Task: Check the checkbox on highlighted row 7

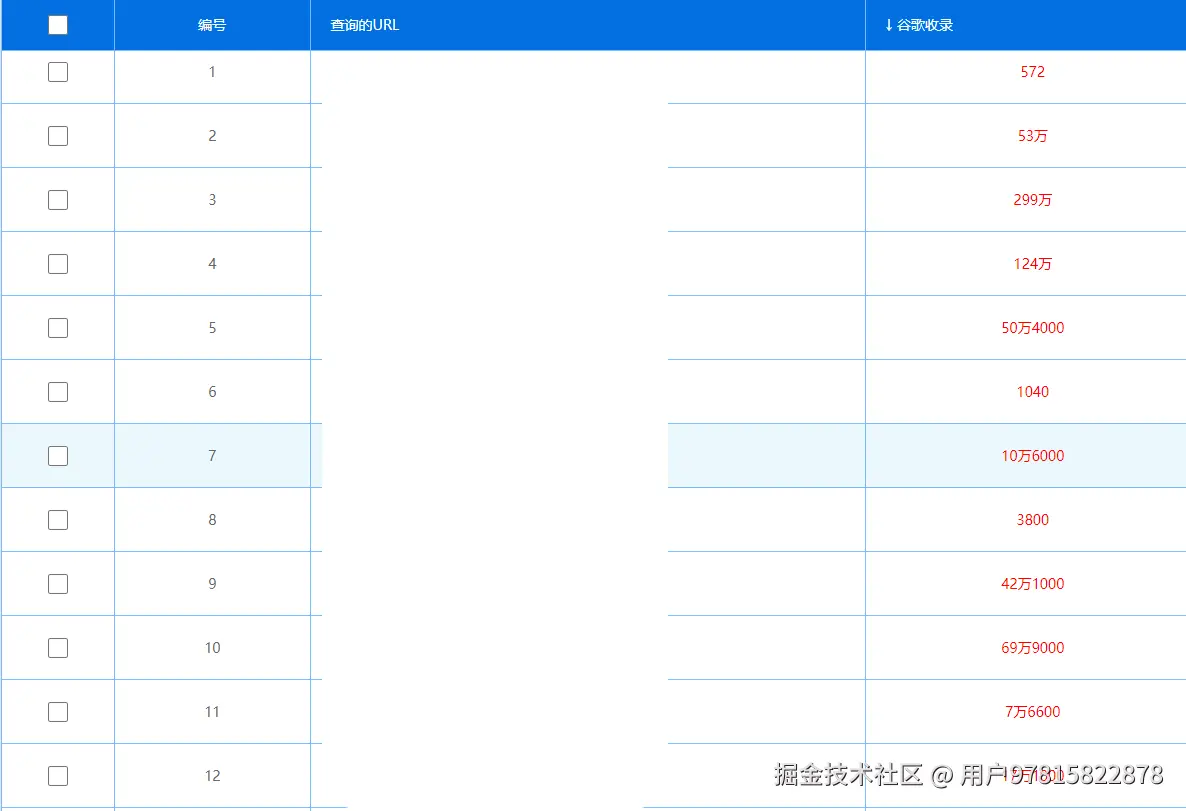Action: tap(57, 455)
